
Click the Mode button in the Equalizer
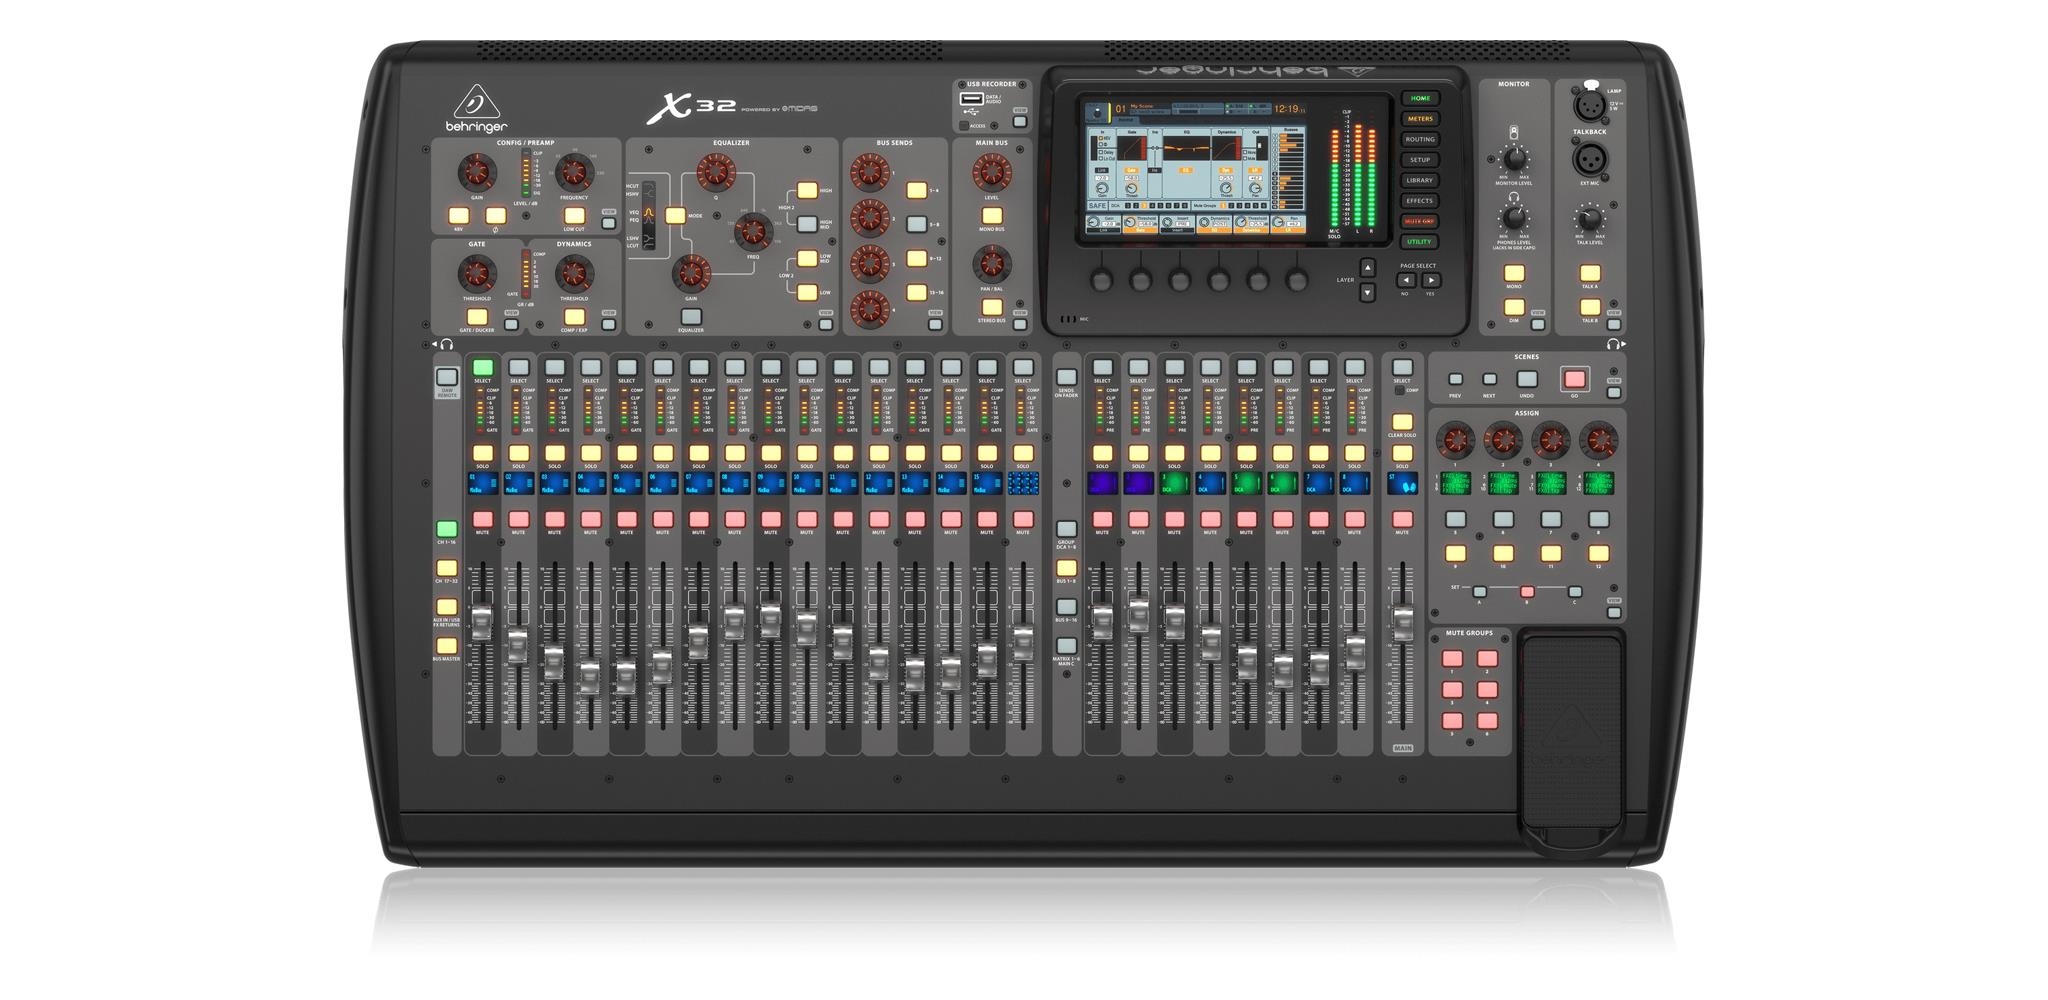click(676, 215)
